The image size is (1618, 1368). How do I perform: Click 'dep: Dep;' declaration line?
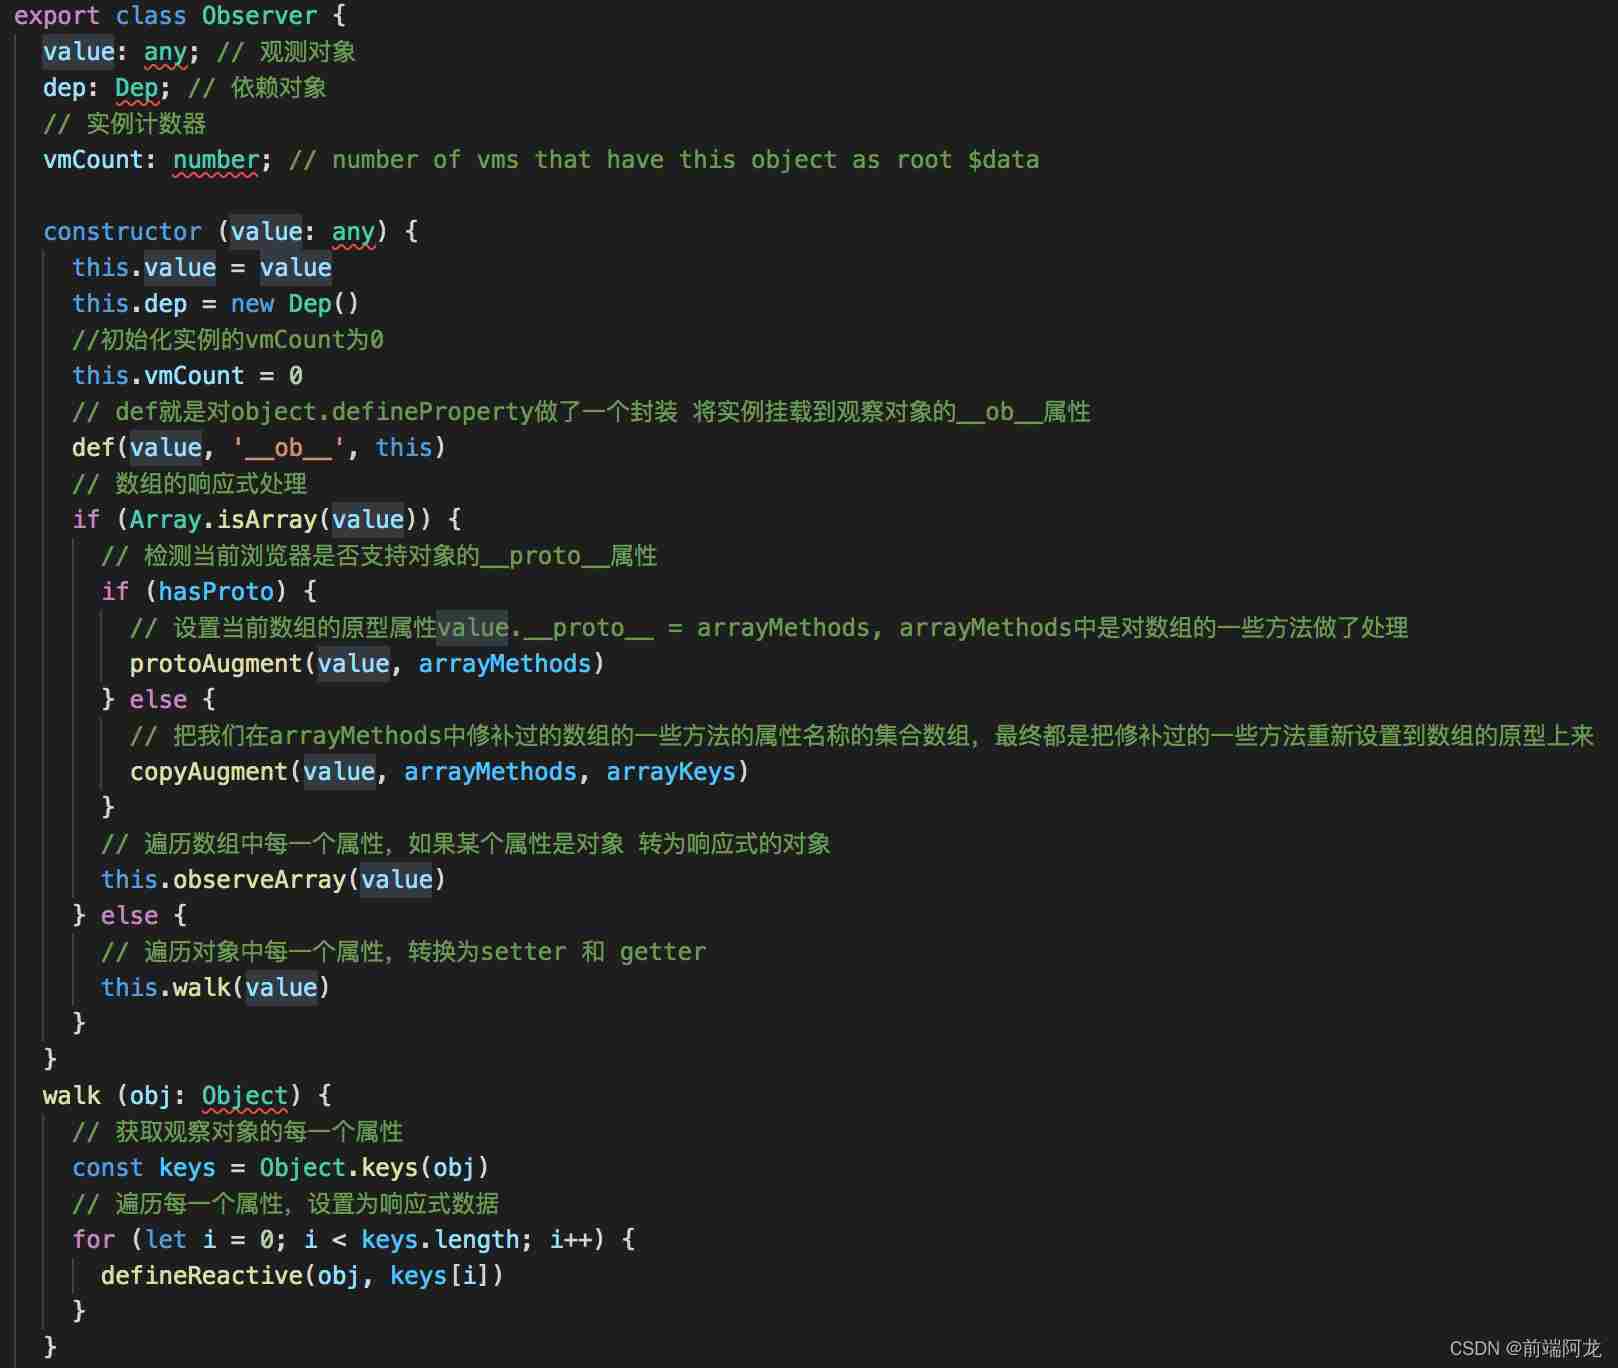coord(185,88)
